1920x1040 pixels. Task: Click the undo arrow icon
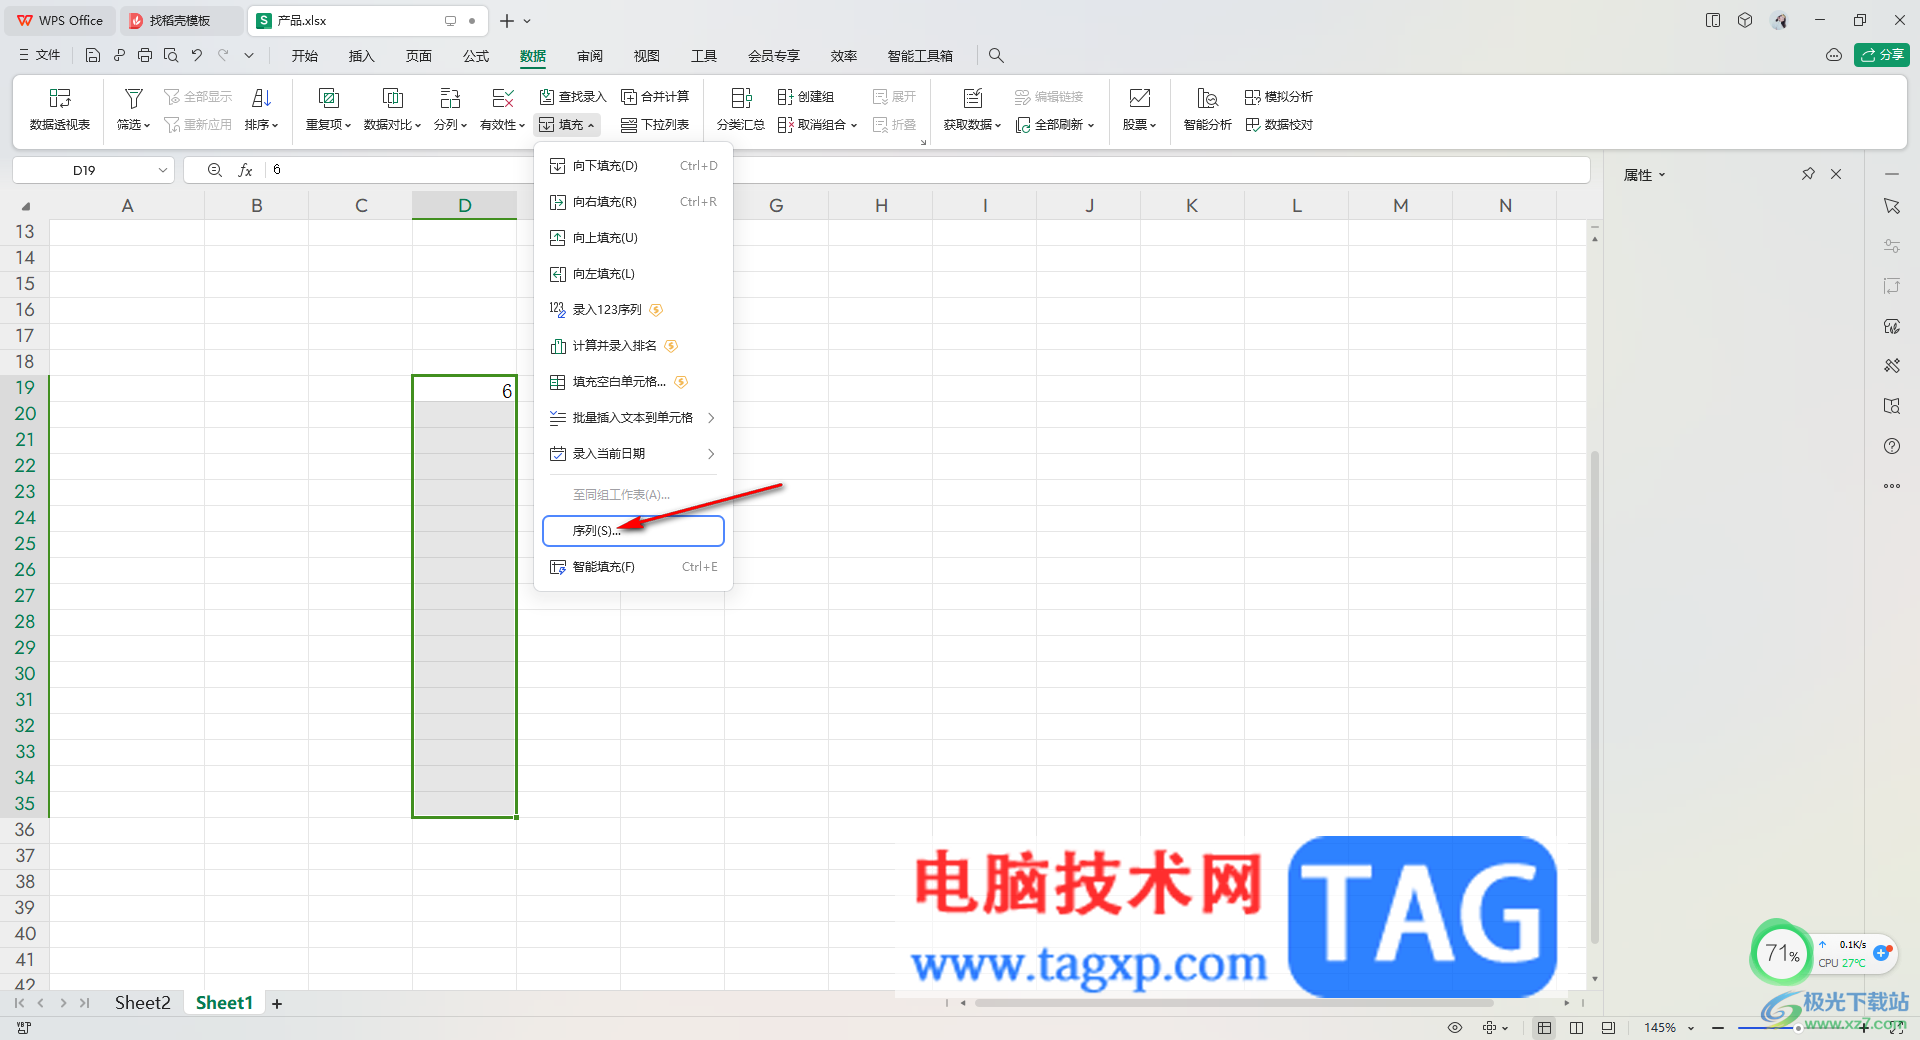197,56
